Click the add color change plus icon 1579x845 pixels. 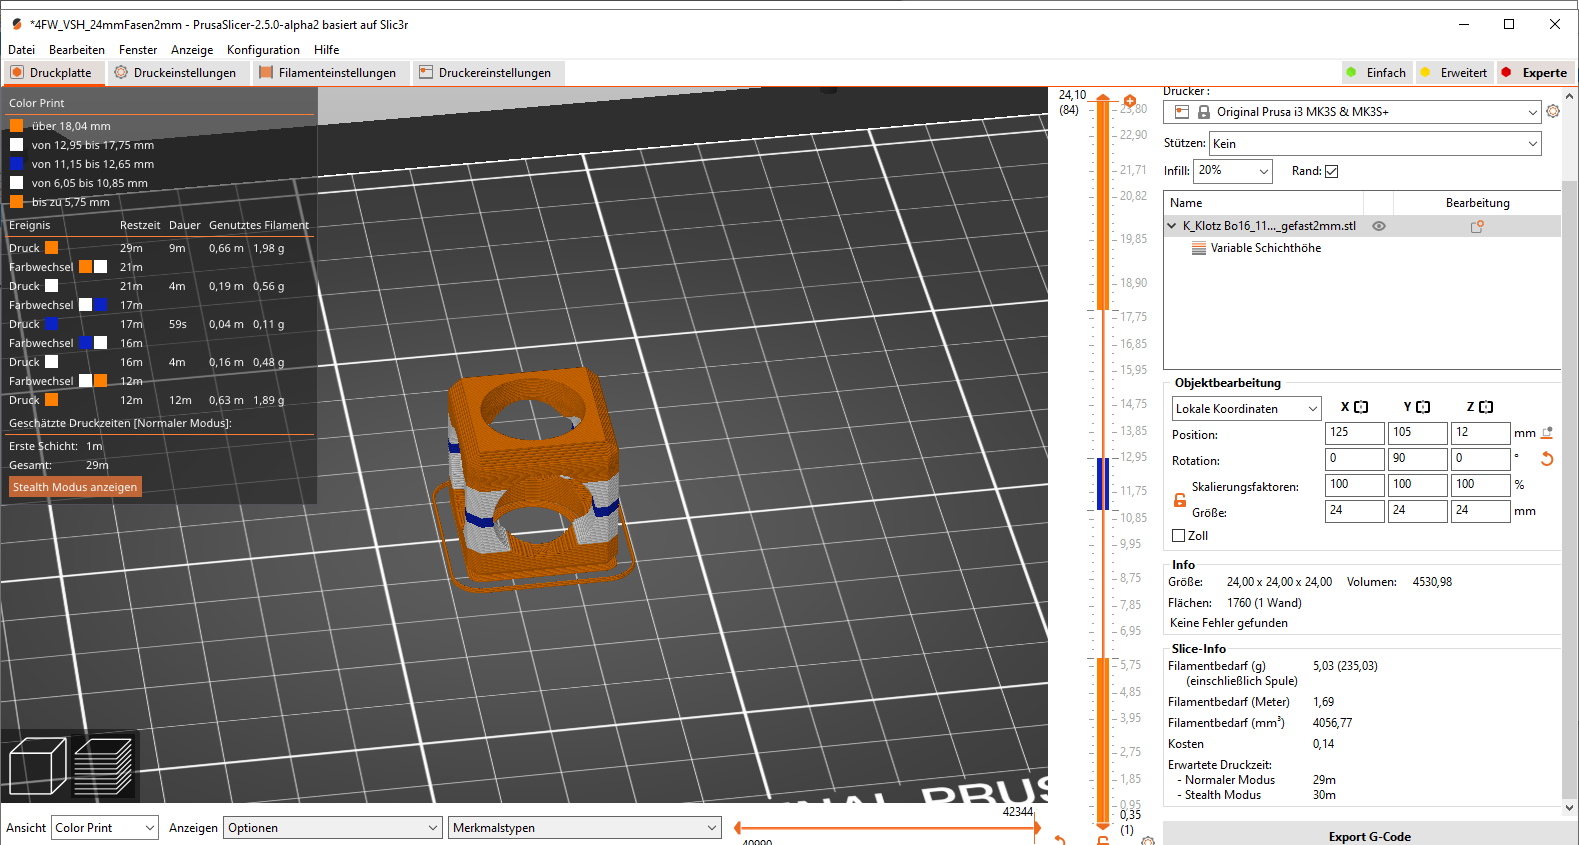(1129, 101)
